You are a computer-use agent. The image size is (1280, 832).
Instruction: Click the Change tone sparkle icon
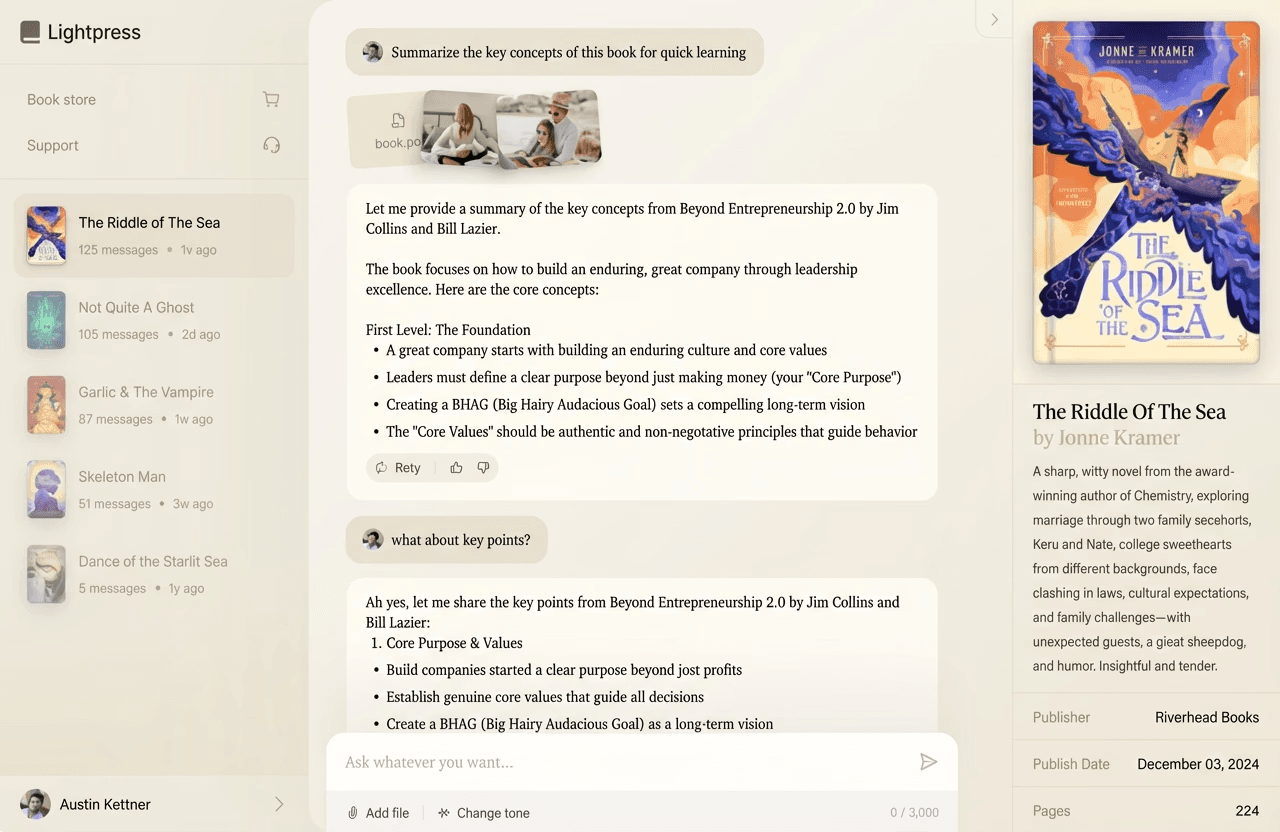pos(442,813)
